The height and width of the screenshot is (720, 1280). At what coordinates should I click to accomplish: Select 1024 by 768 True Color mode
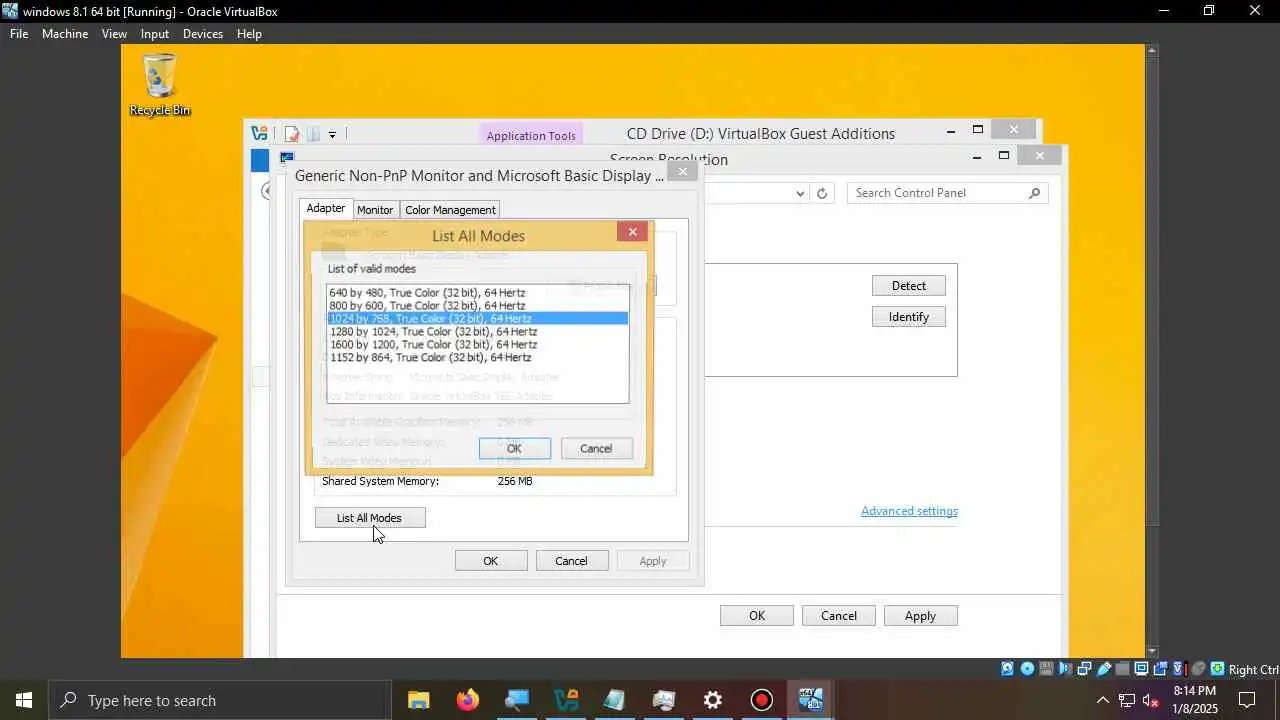[x=477, y=318]
